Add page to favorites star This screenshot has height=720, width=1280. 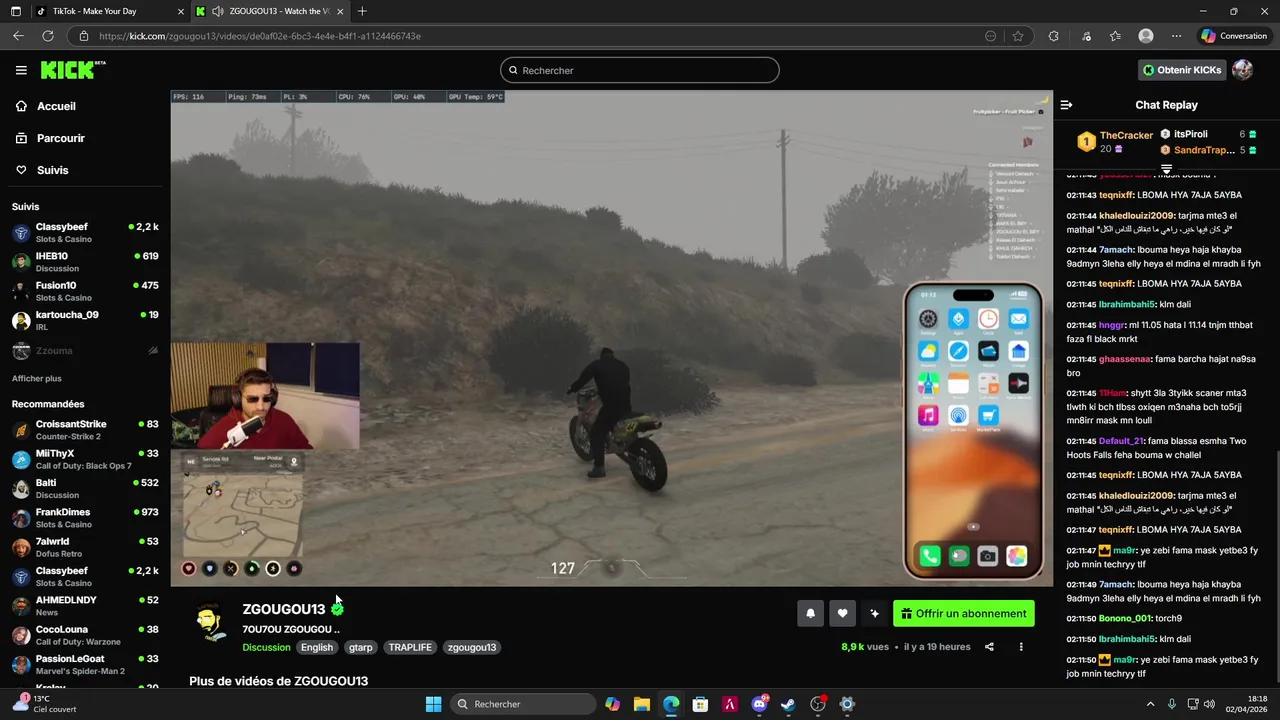click(1018, 36)
